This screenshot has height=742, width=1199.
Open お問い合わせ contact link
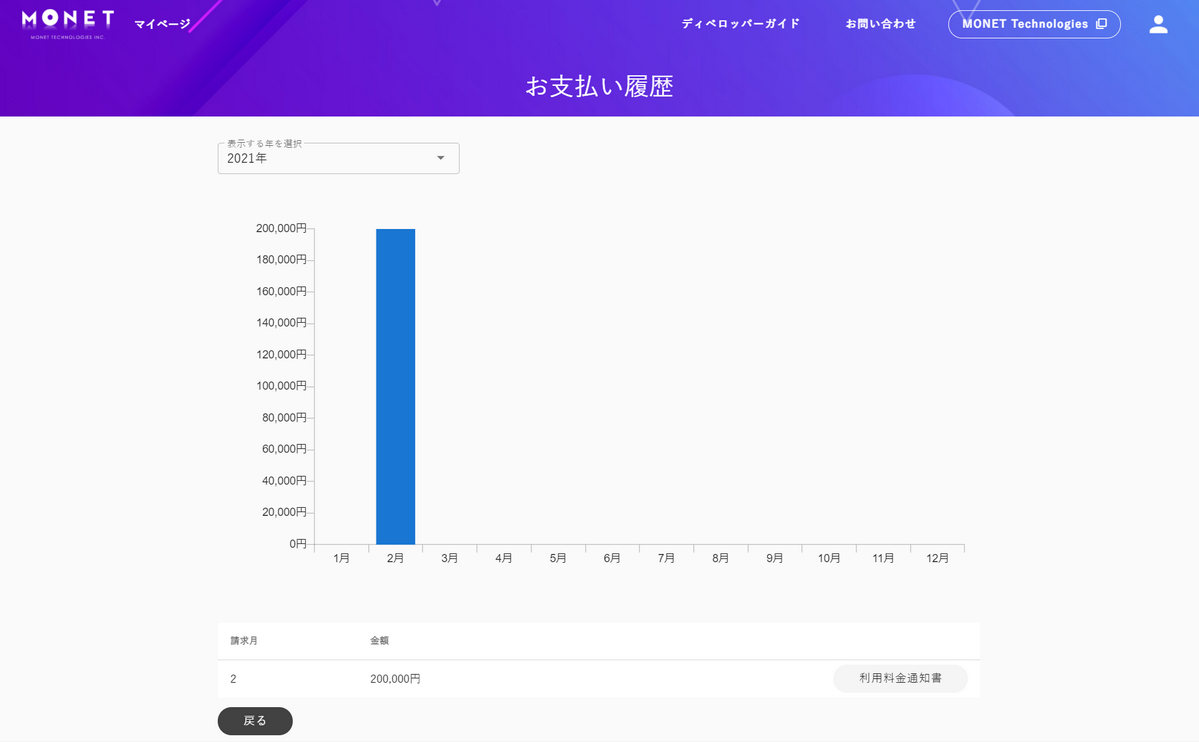coord(880,24)
